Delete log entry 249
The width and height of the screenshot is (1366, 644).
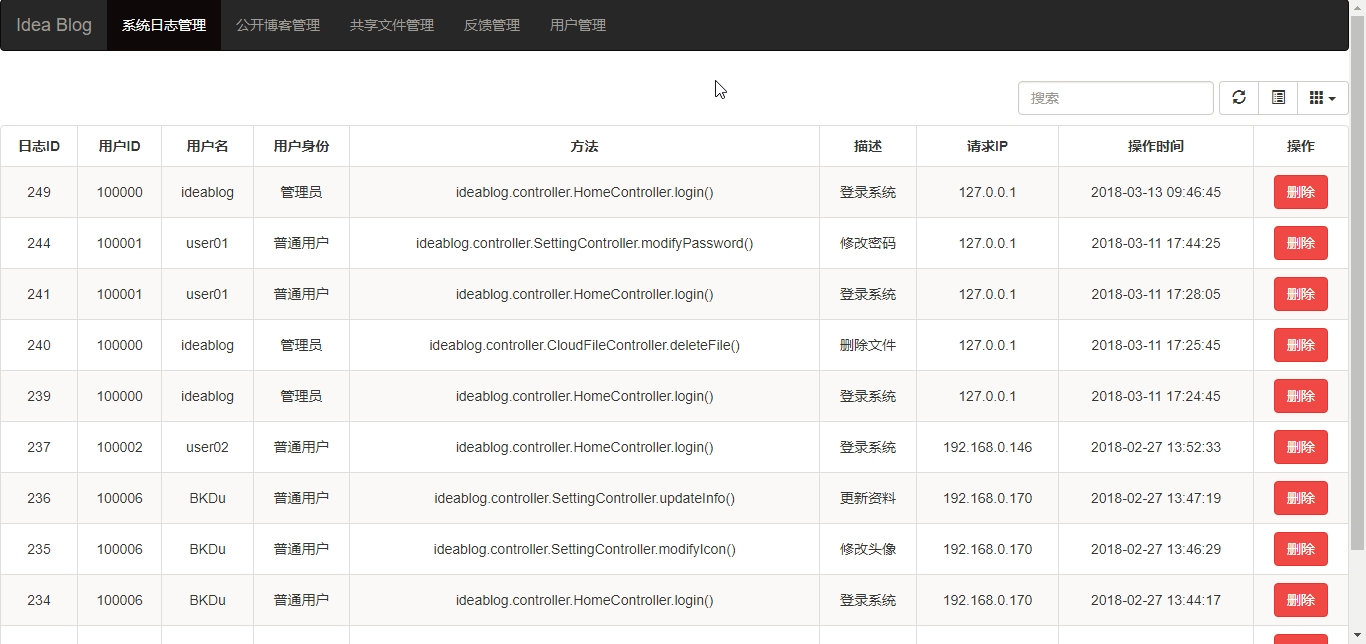coord(1300,192)
